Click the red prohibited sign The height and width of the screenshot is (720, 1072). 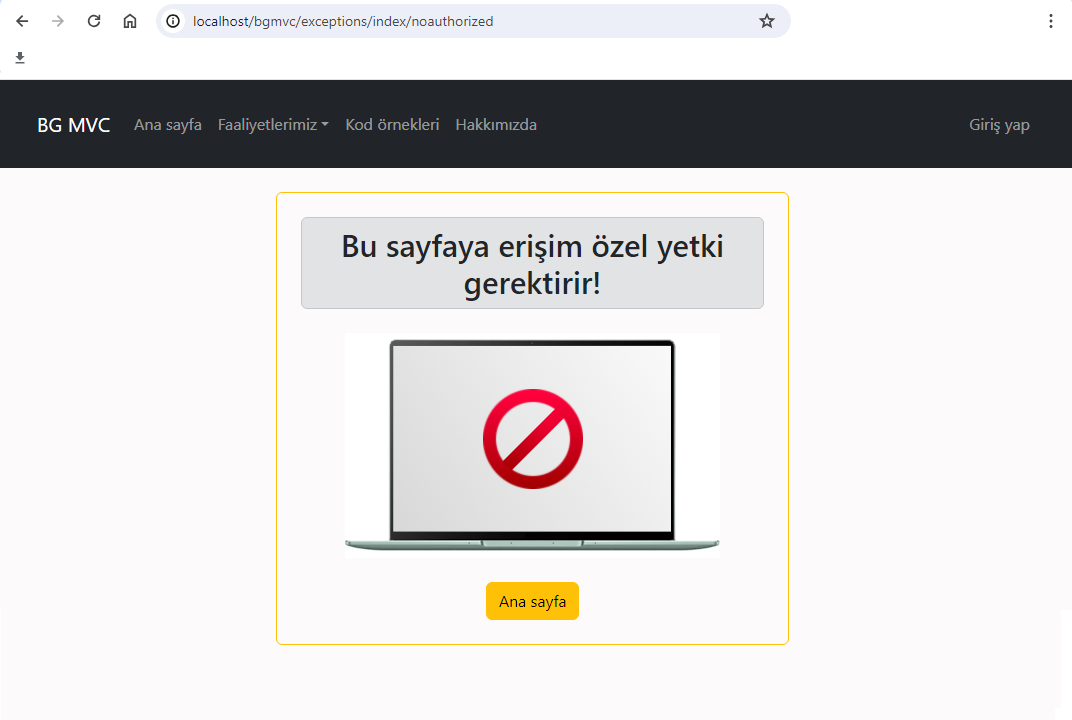click(x=532, y=439)
